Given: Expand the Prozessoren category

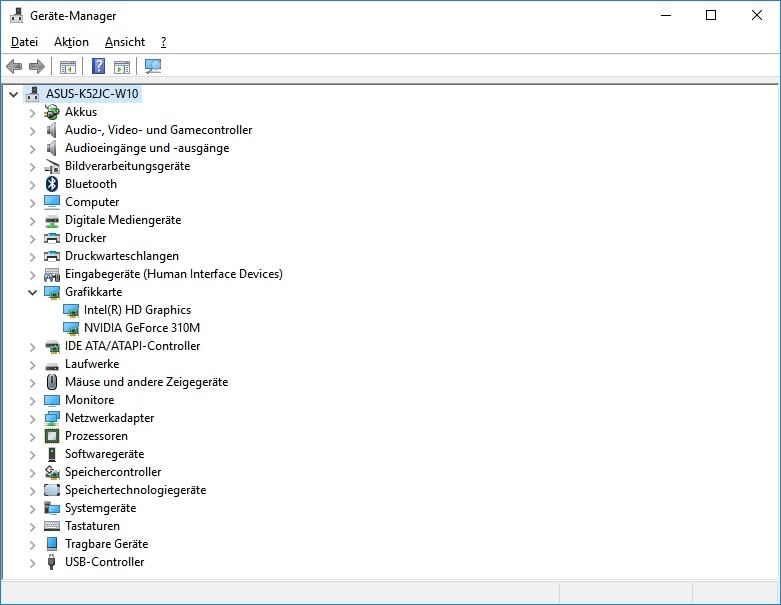Looking at the screenshot, I should pyautogui.click(x=32, y=437).
